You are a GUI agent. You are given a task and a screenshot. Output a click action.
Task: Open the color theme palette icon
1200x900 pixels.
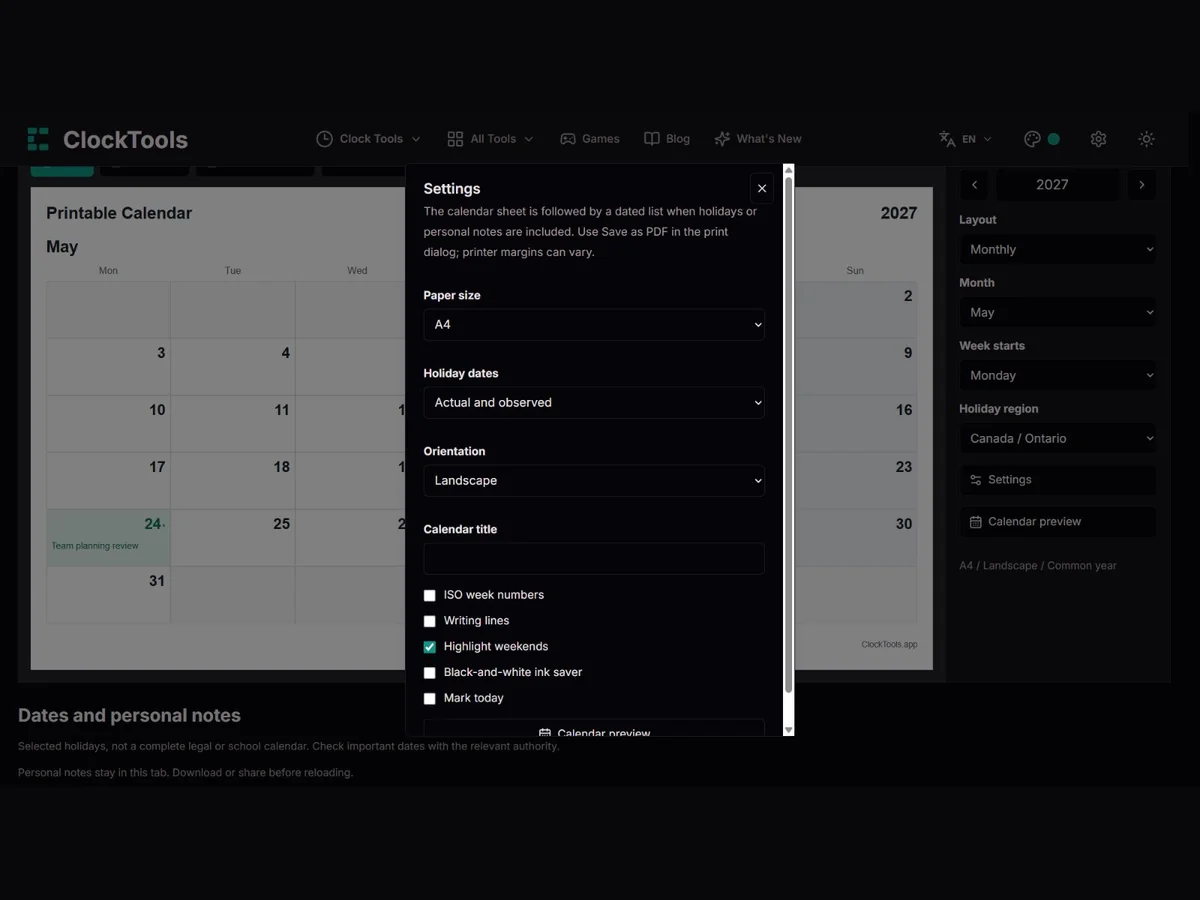[x=1033, y=139]
